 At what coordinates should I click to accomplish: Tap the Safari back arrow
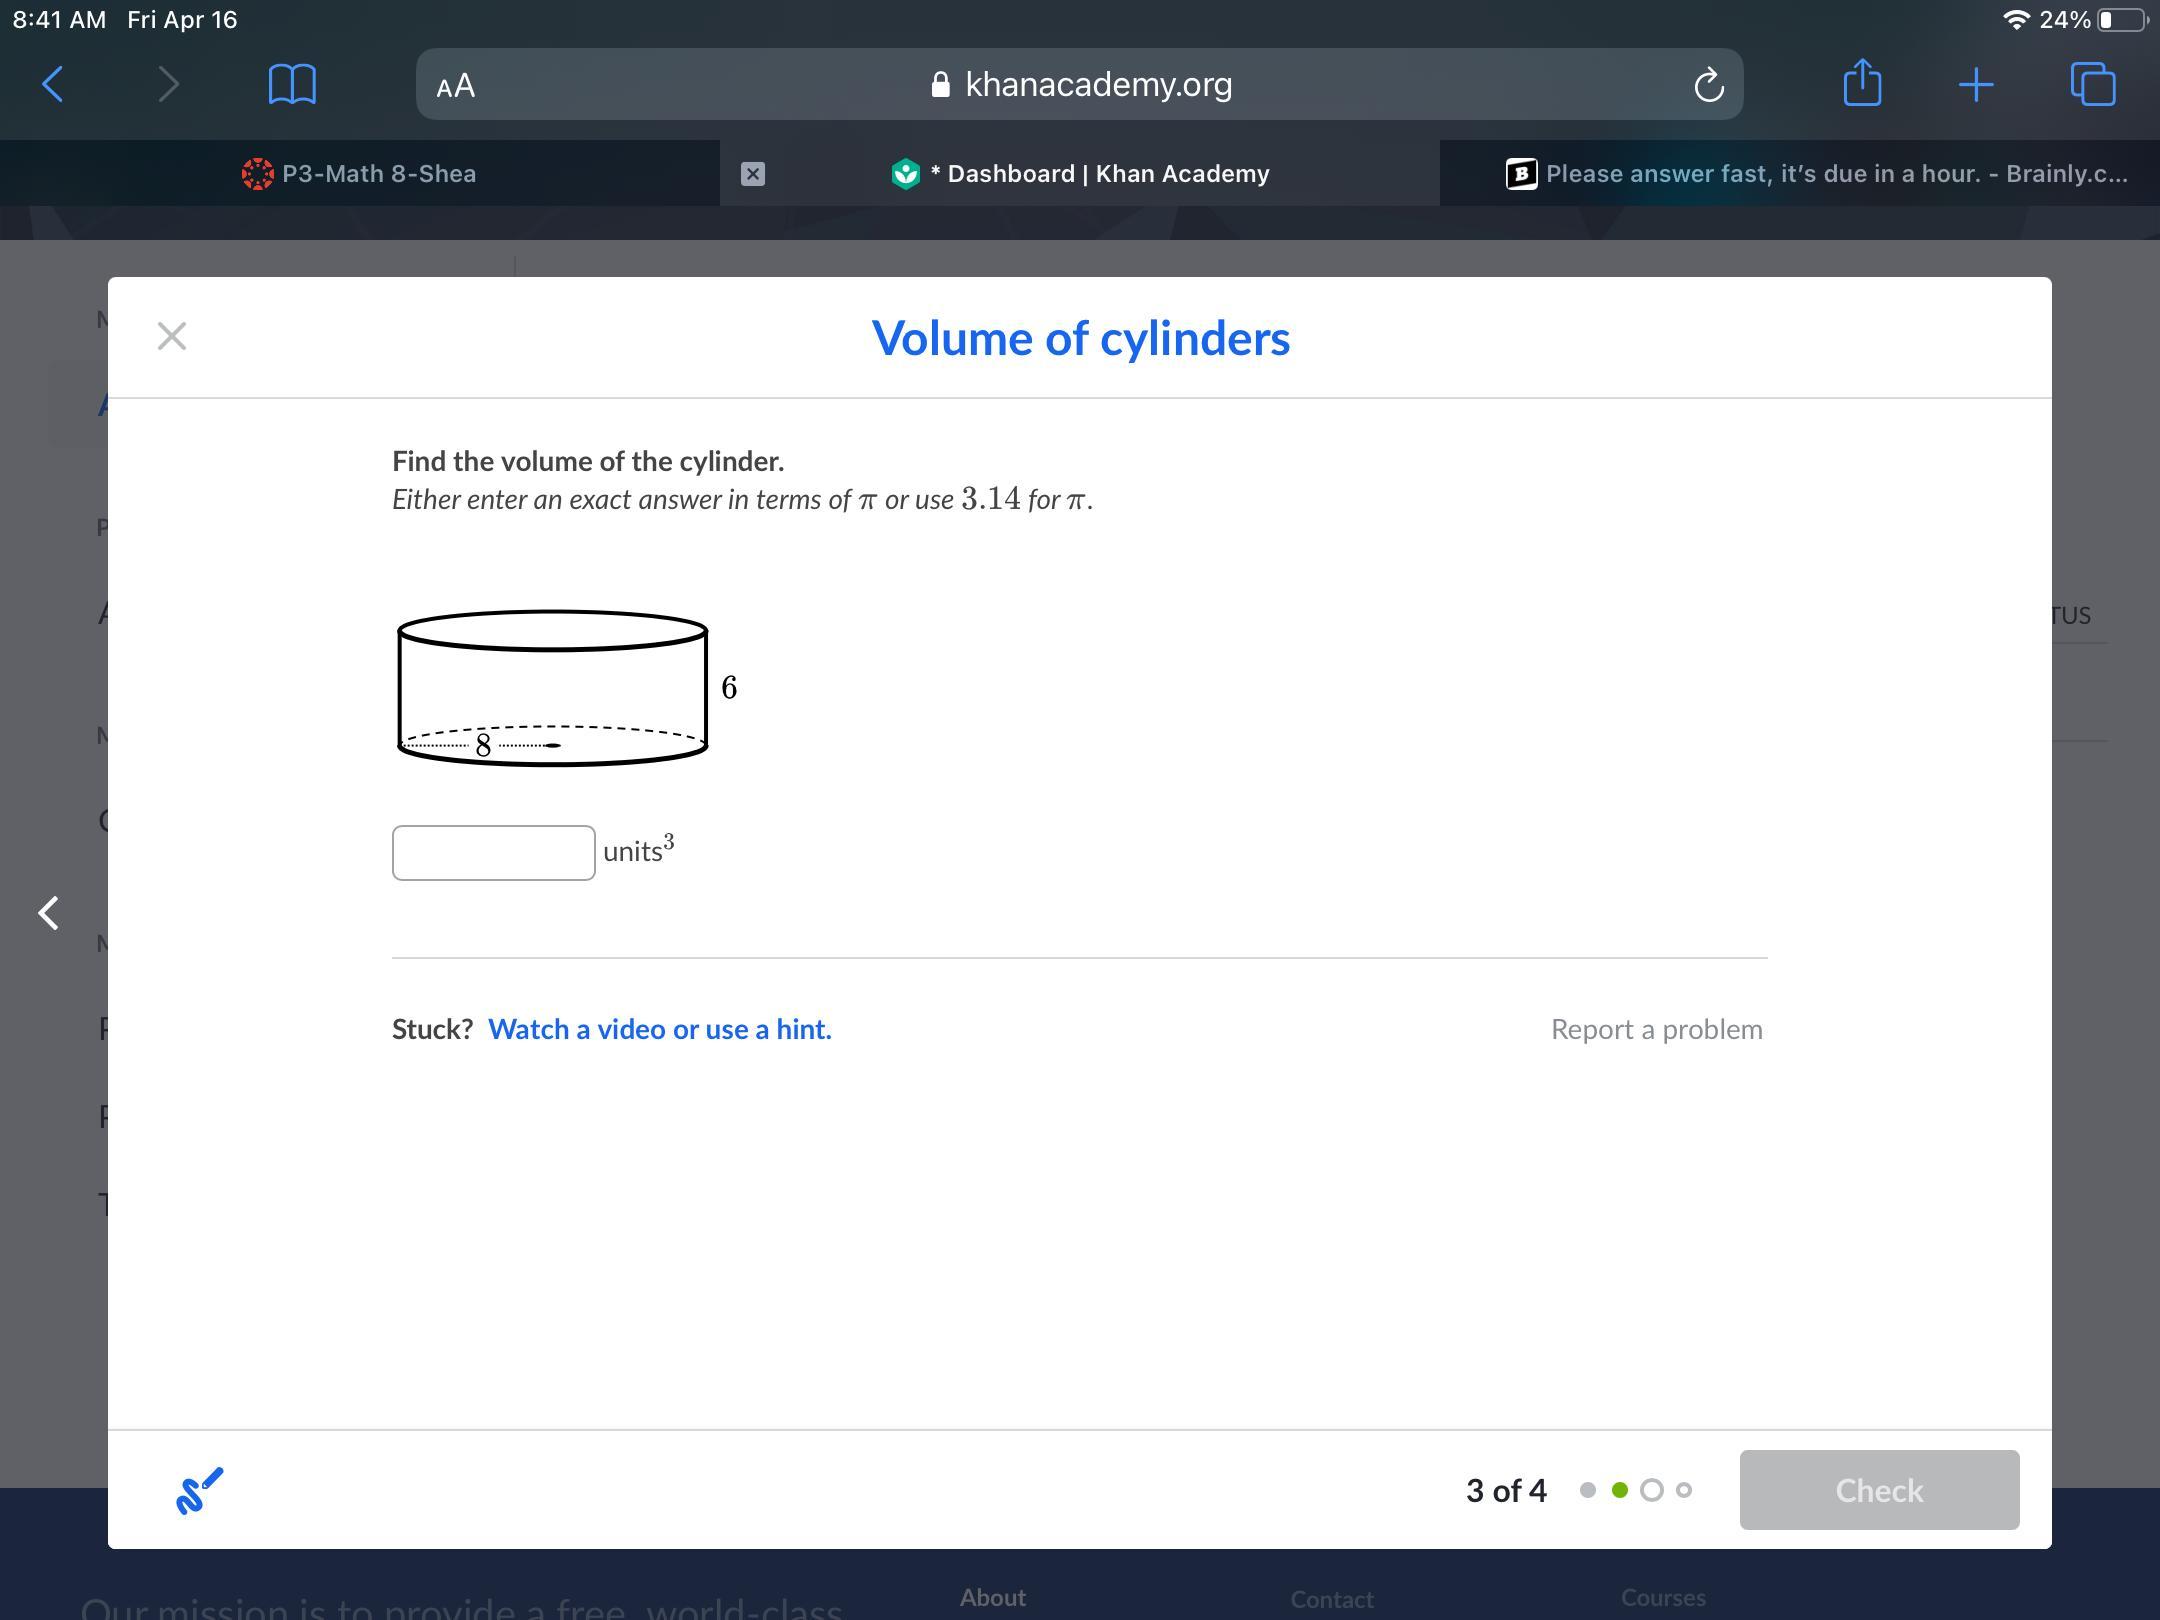click(53, 84)
